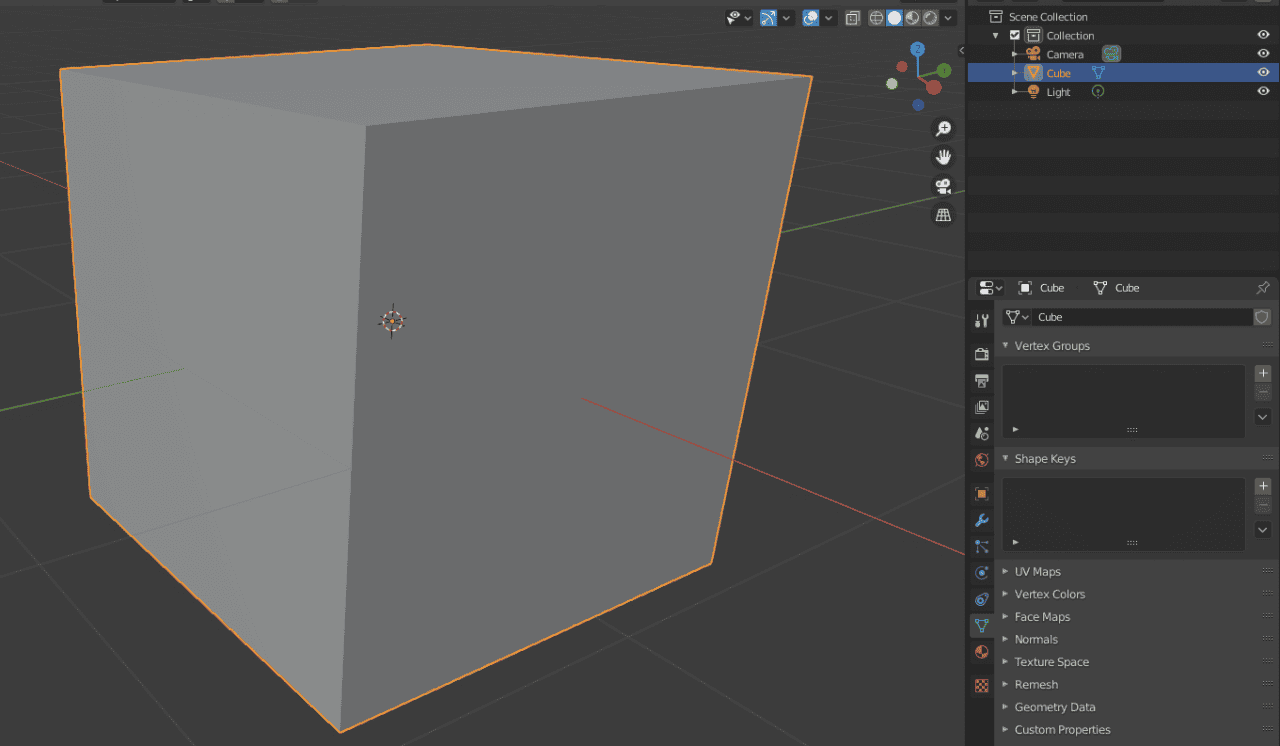Open Physics Properties in the properties sidebar
Viewport: 1280px width, 746px height.
click(981, 573)
